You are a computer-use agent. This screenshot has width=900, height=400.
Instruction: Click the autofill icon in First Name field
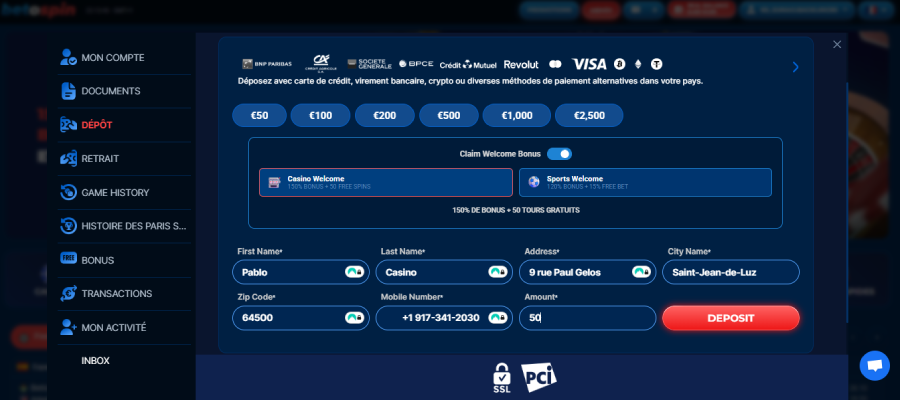[x=354, y=272]
